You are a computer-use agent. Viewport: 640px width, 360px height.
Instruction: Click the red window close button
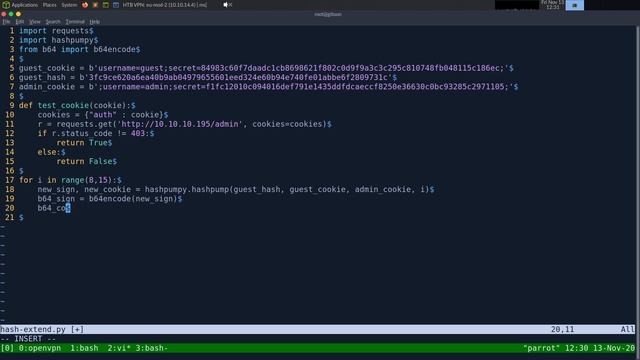click(x=4, y=14)
